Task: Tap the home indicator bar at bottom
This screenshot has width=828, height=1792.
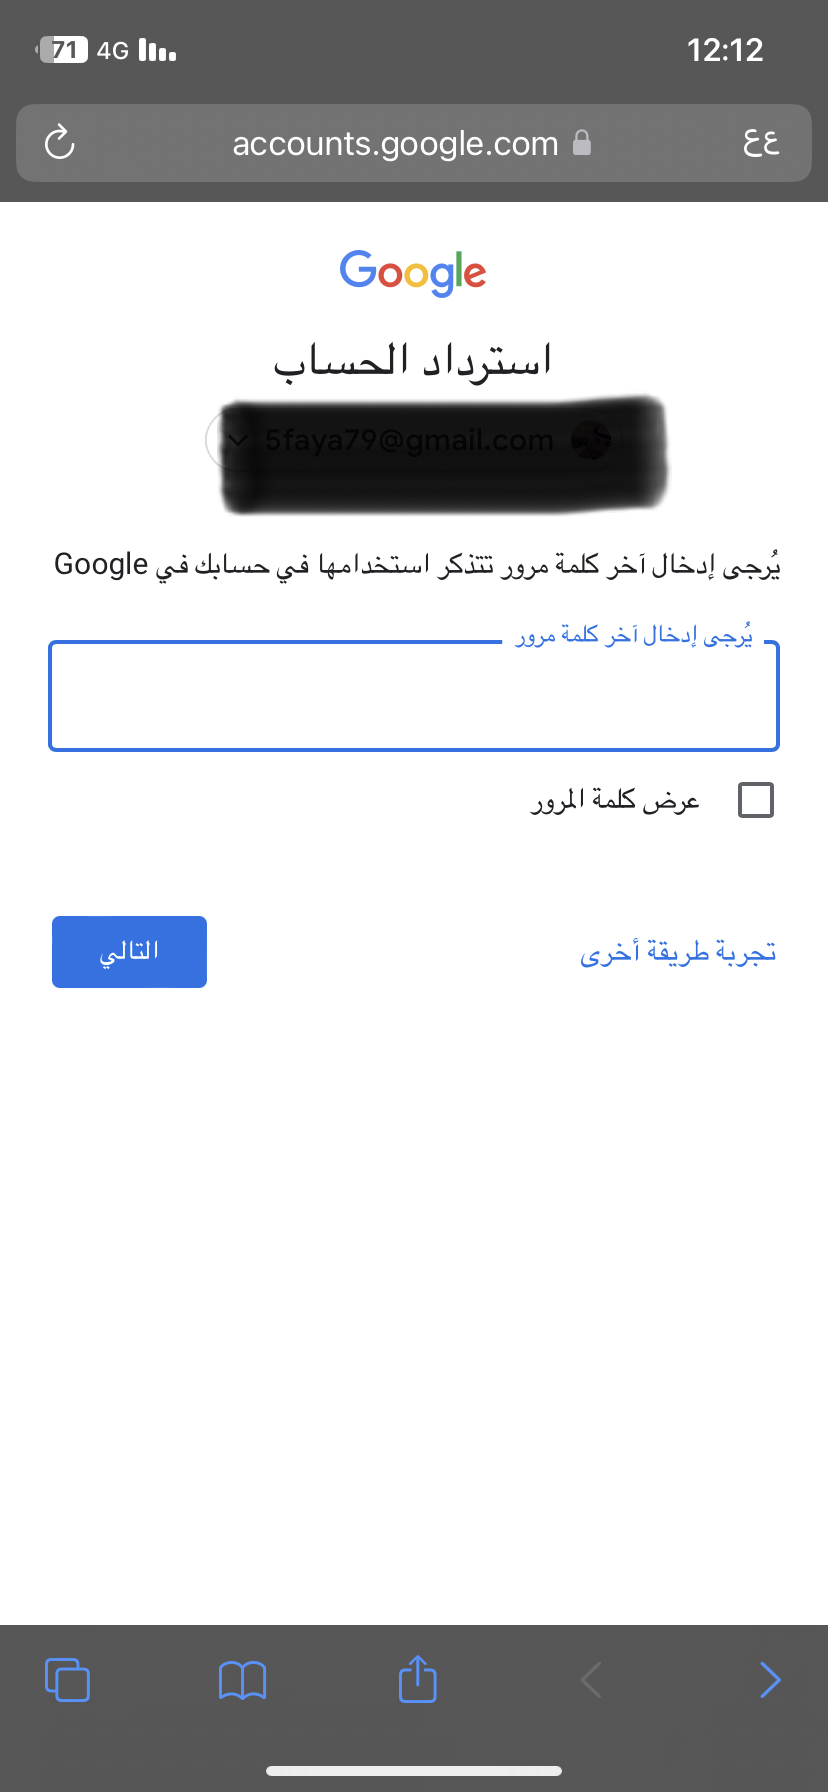Action: pos(413,1771)
